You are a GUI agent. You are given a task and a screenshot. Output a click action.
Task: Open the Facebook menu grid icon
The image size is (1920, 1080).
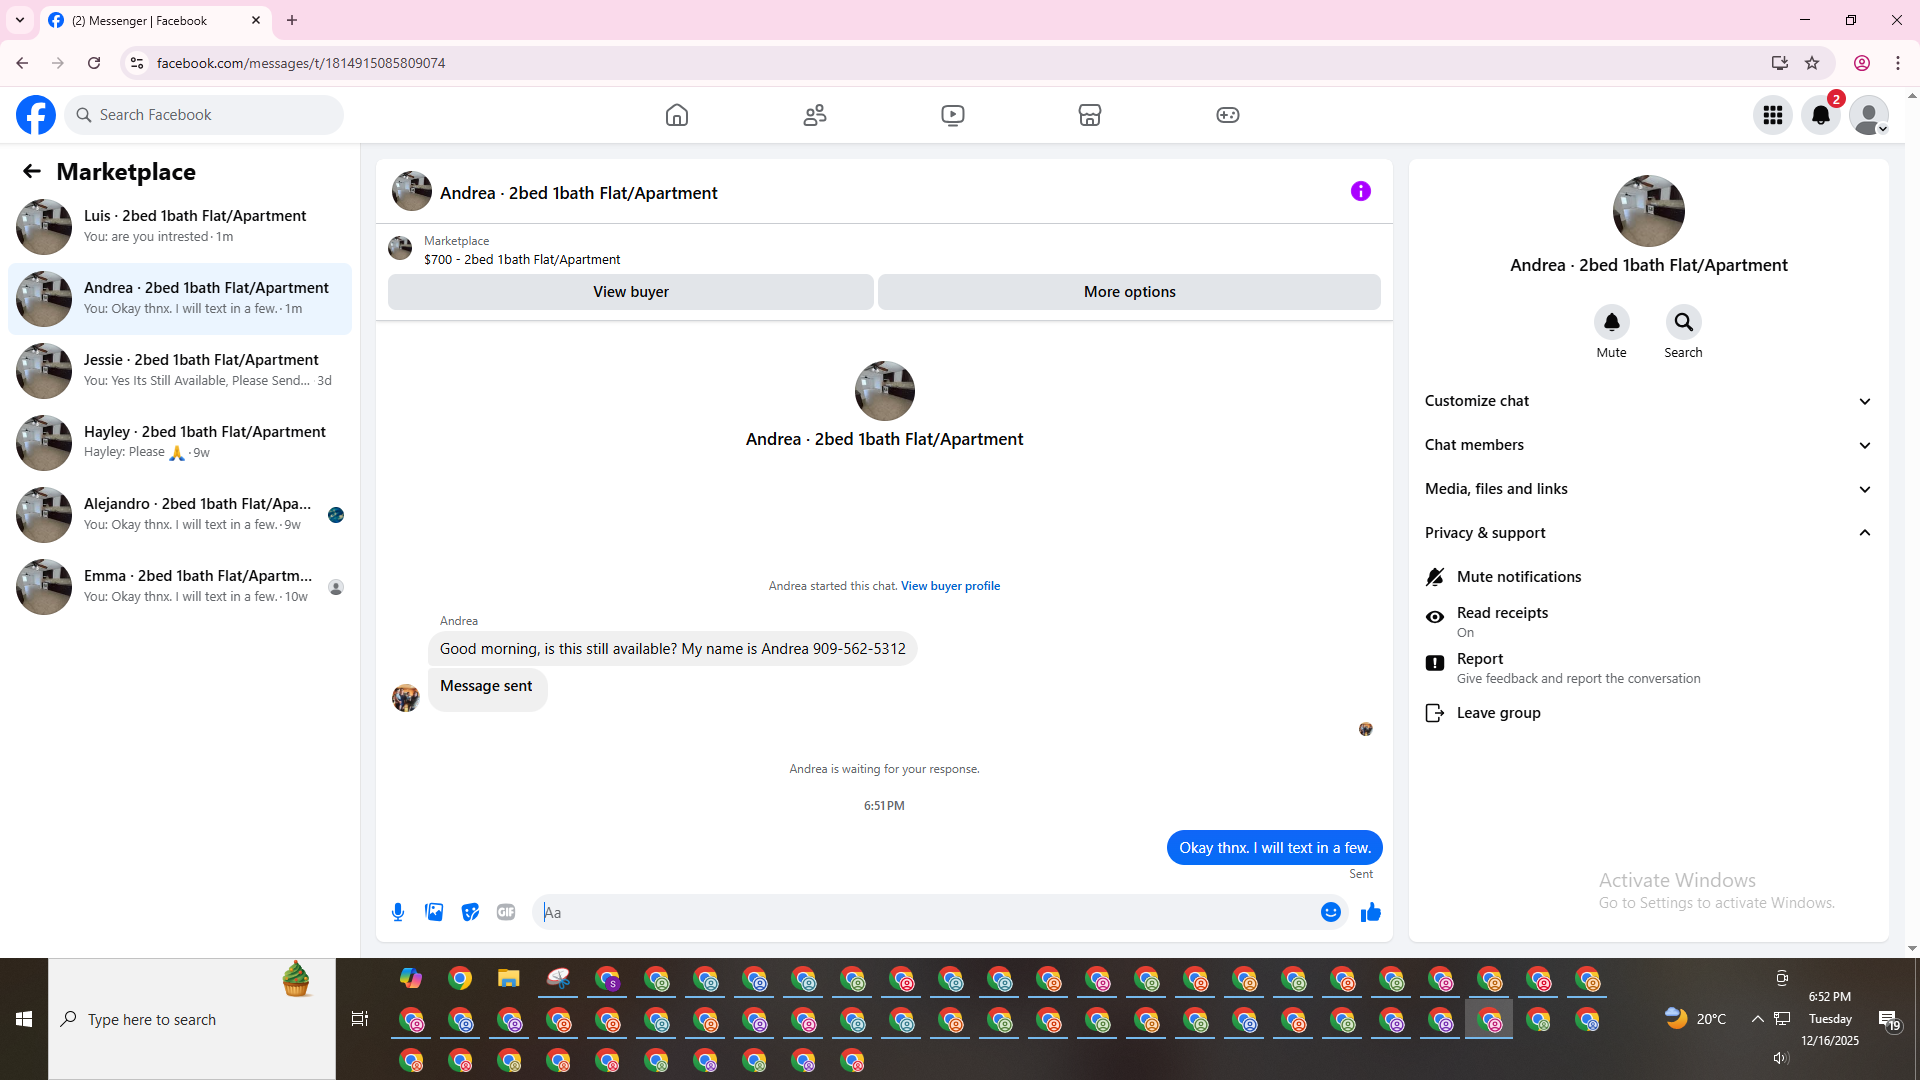1773,115
